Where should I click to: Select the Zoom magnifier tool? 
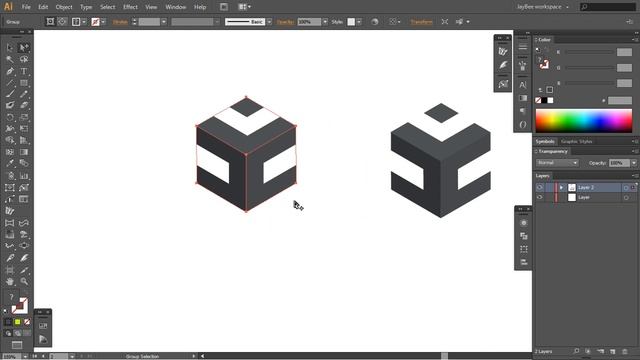pos(24,282)
